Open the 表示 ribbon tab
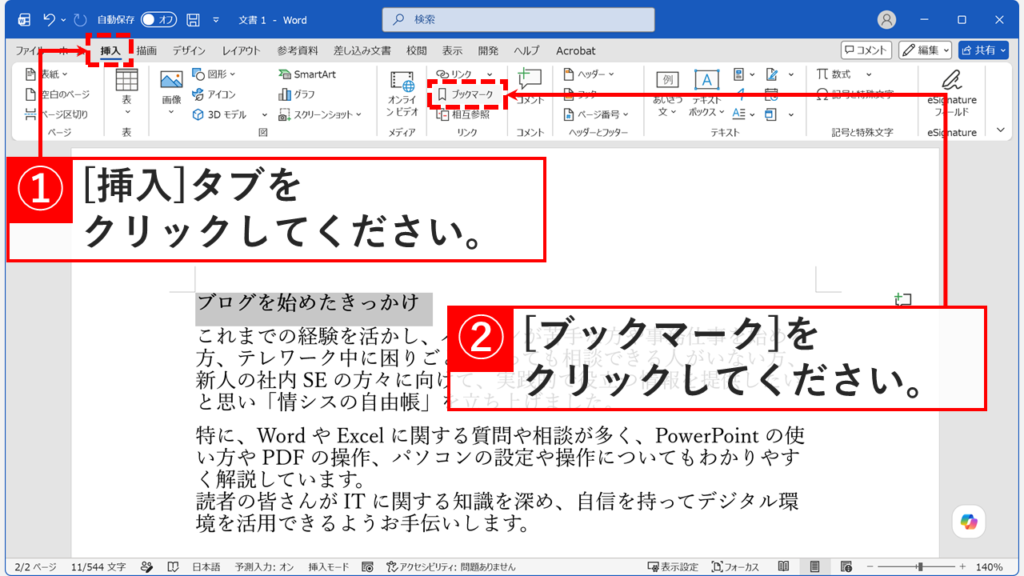1024x576 pixels. point(452,50)
